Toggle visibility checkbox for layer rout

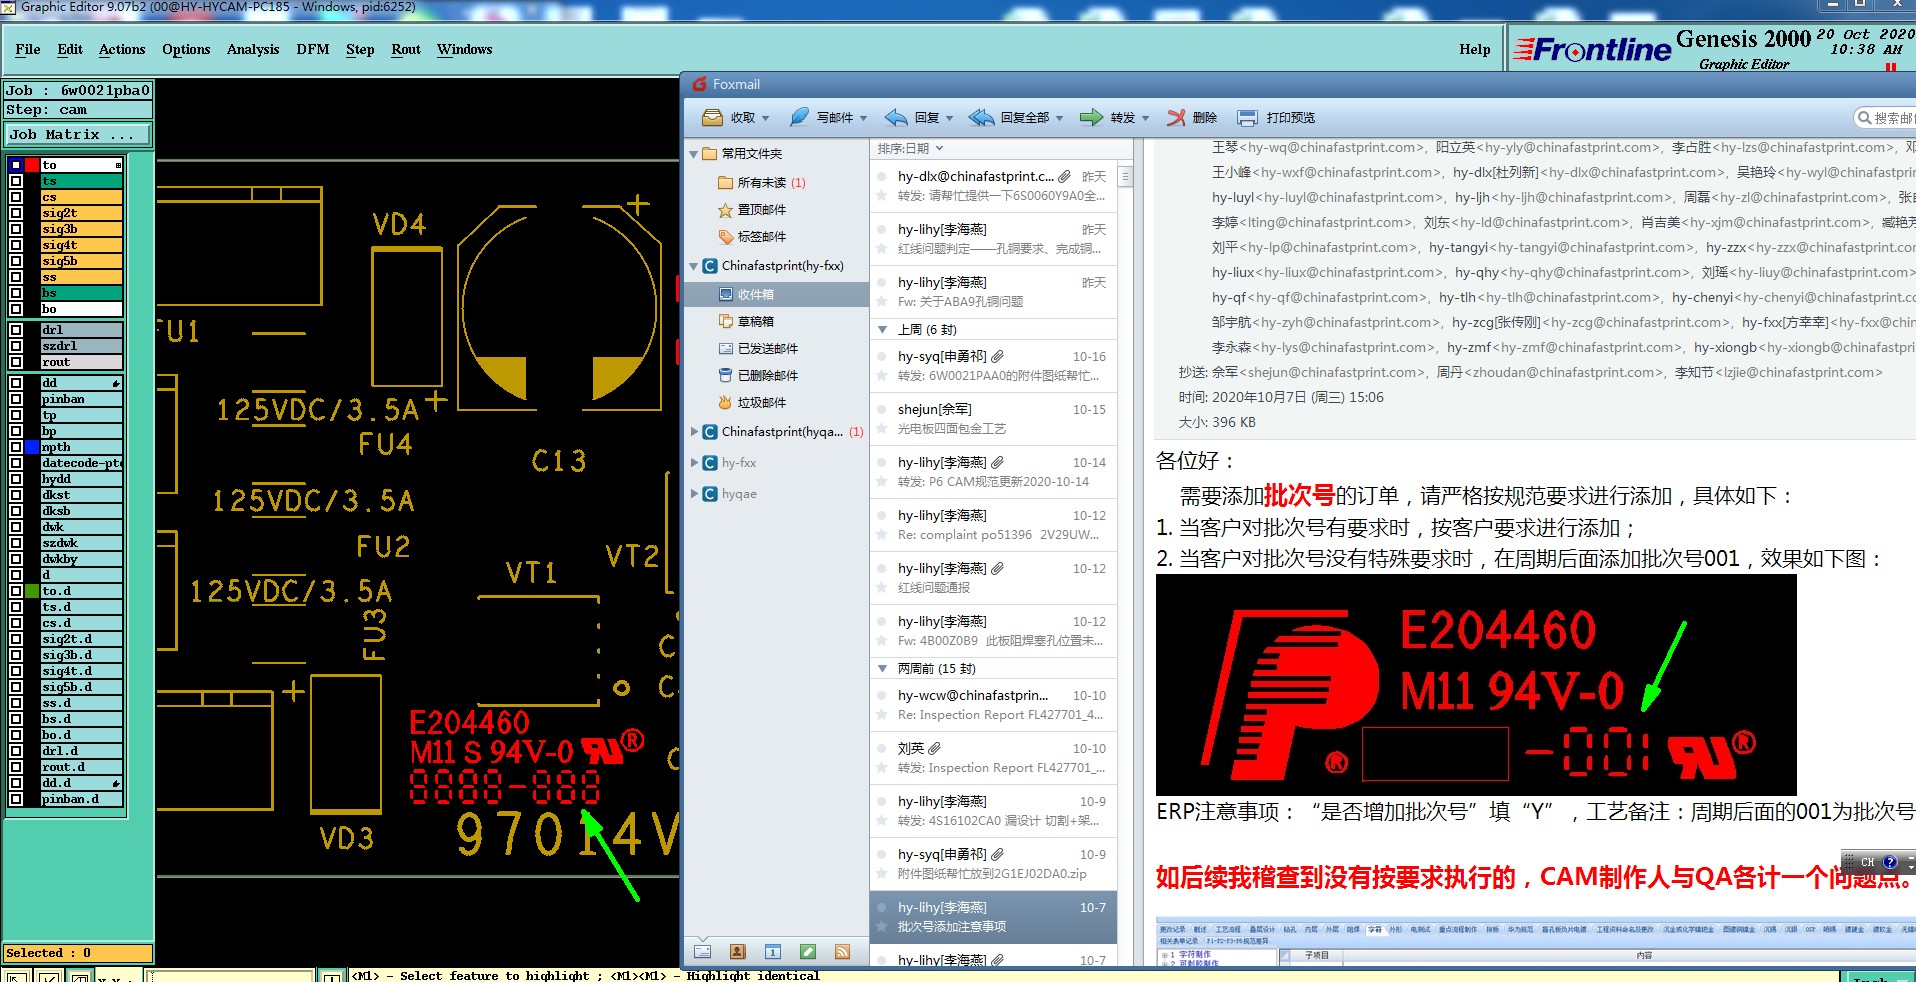16,362
